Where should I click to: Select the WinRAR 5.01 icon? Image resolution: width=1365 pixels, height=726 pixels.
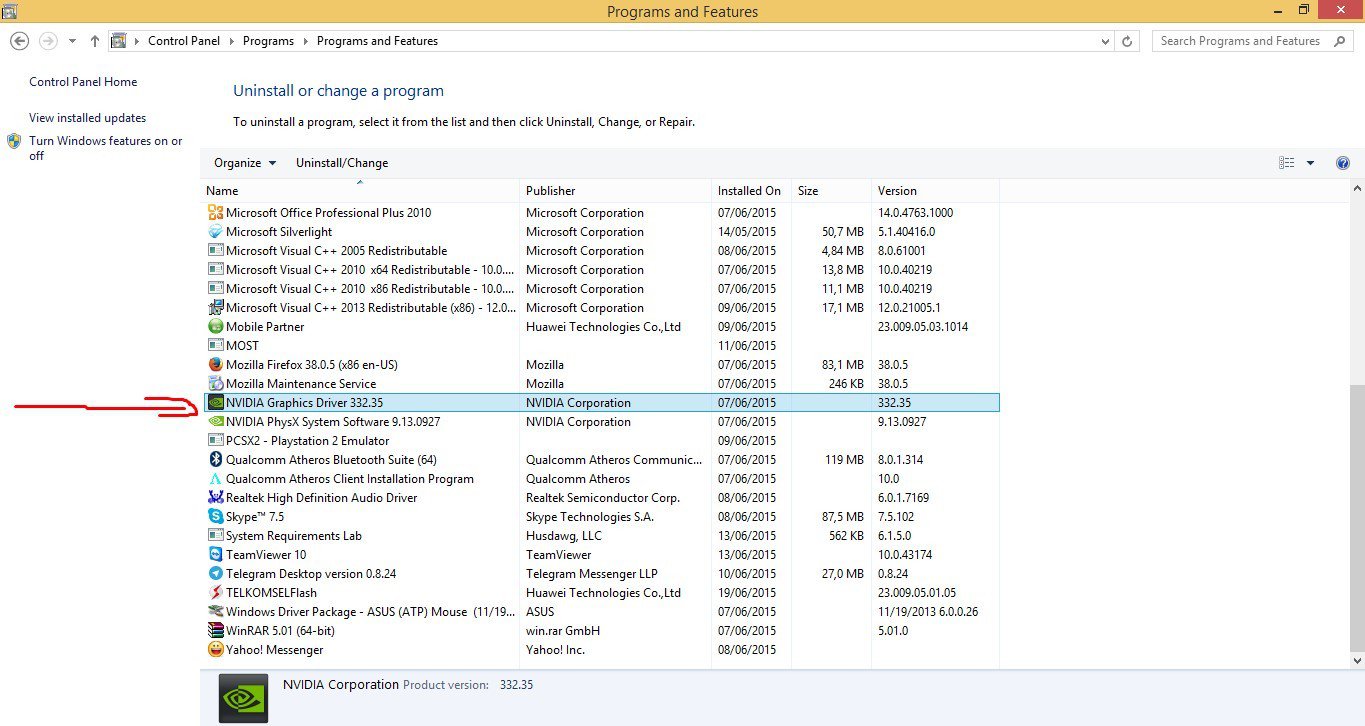pos(215,631)
